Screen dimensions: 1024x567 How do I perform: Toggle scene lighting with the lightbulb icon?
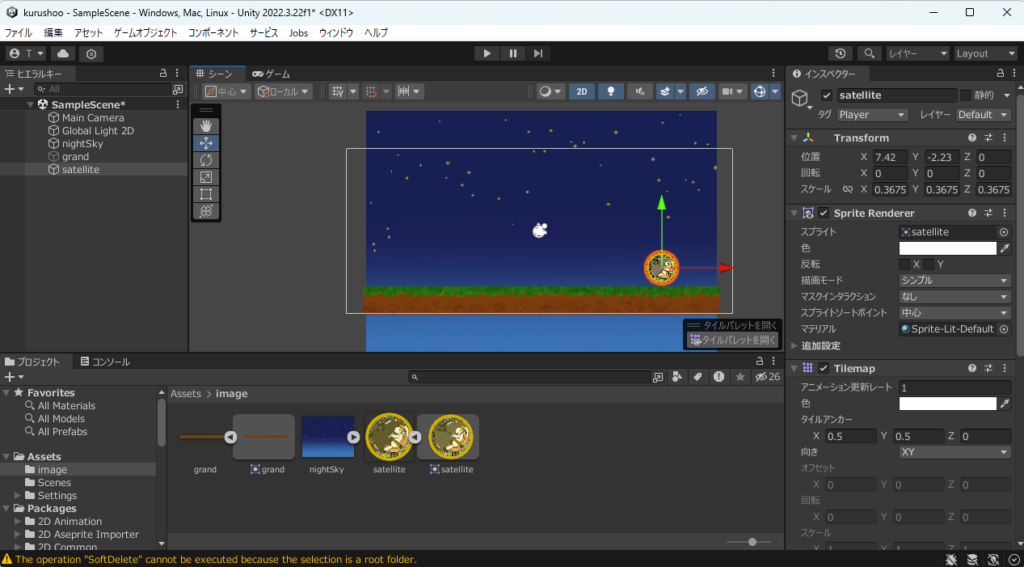610,91
